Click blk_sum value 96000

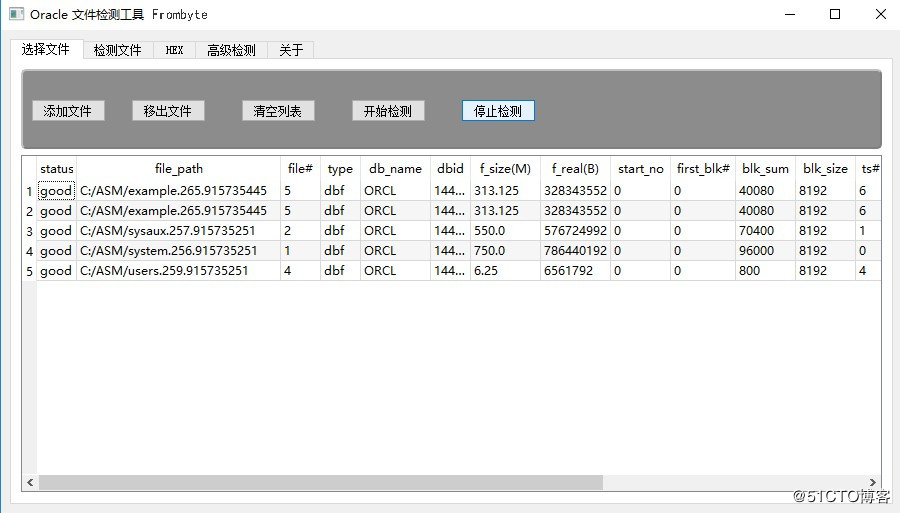point(757,251)
